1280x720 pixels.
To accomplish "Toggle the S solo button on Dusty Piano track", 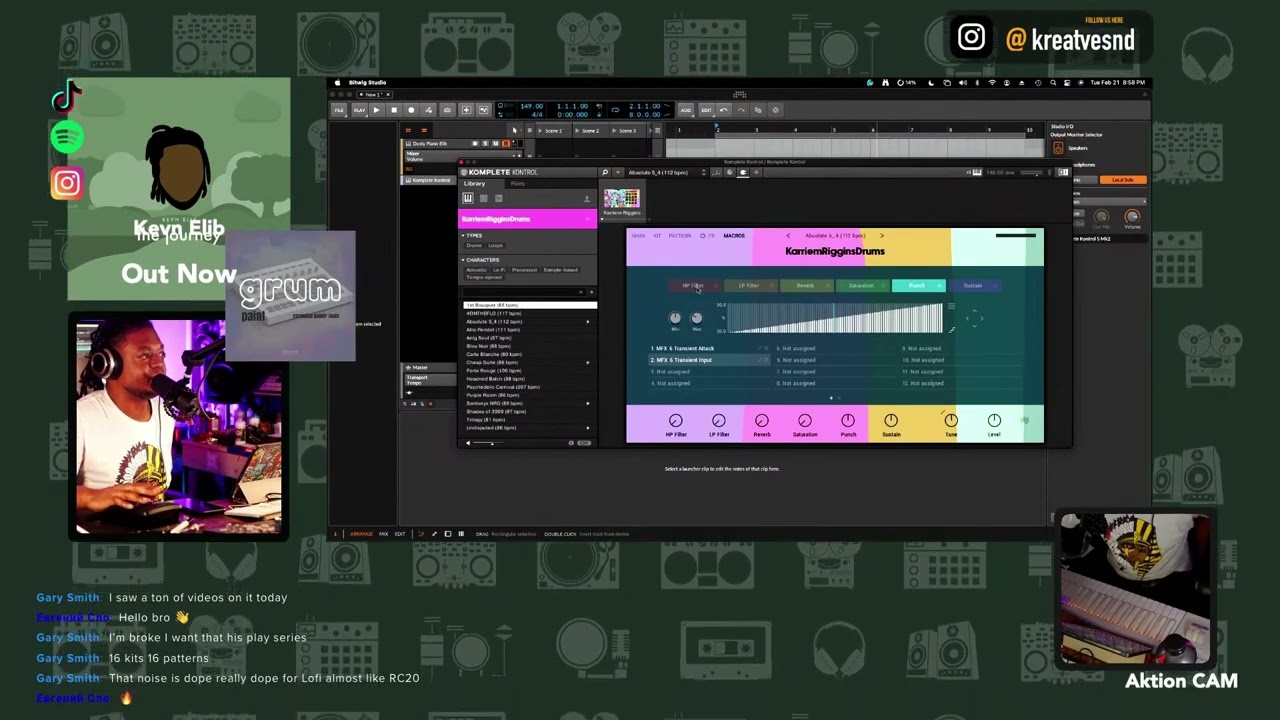I will [x=485, y=143].
